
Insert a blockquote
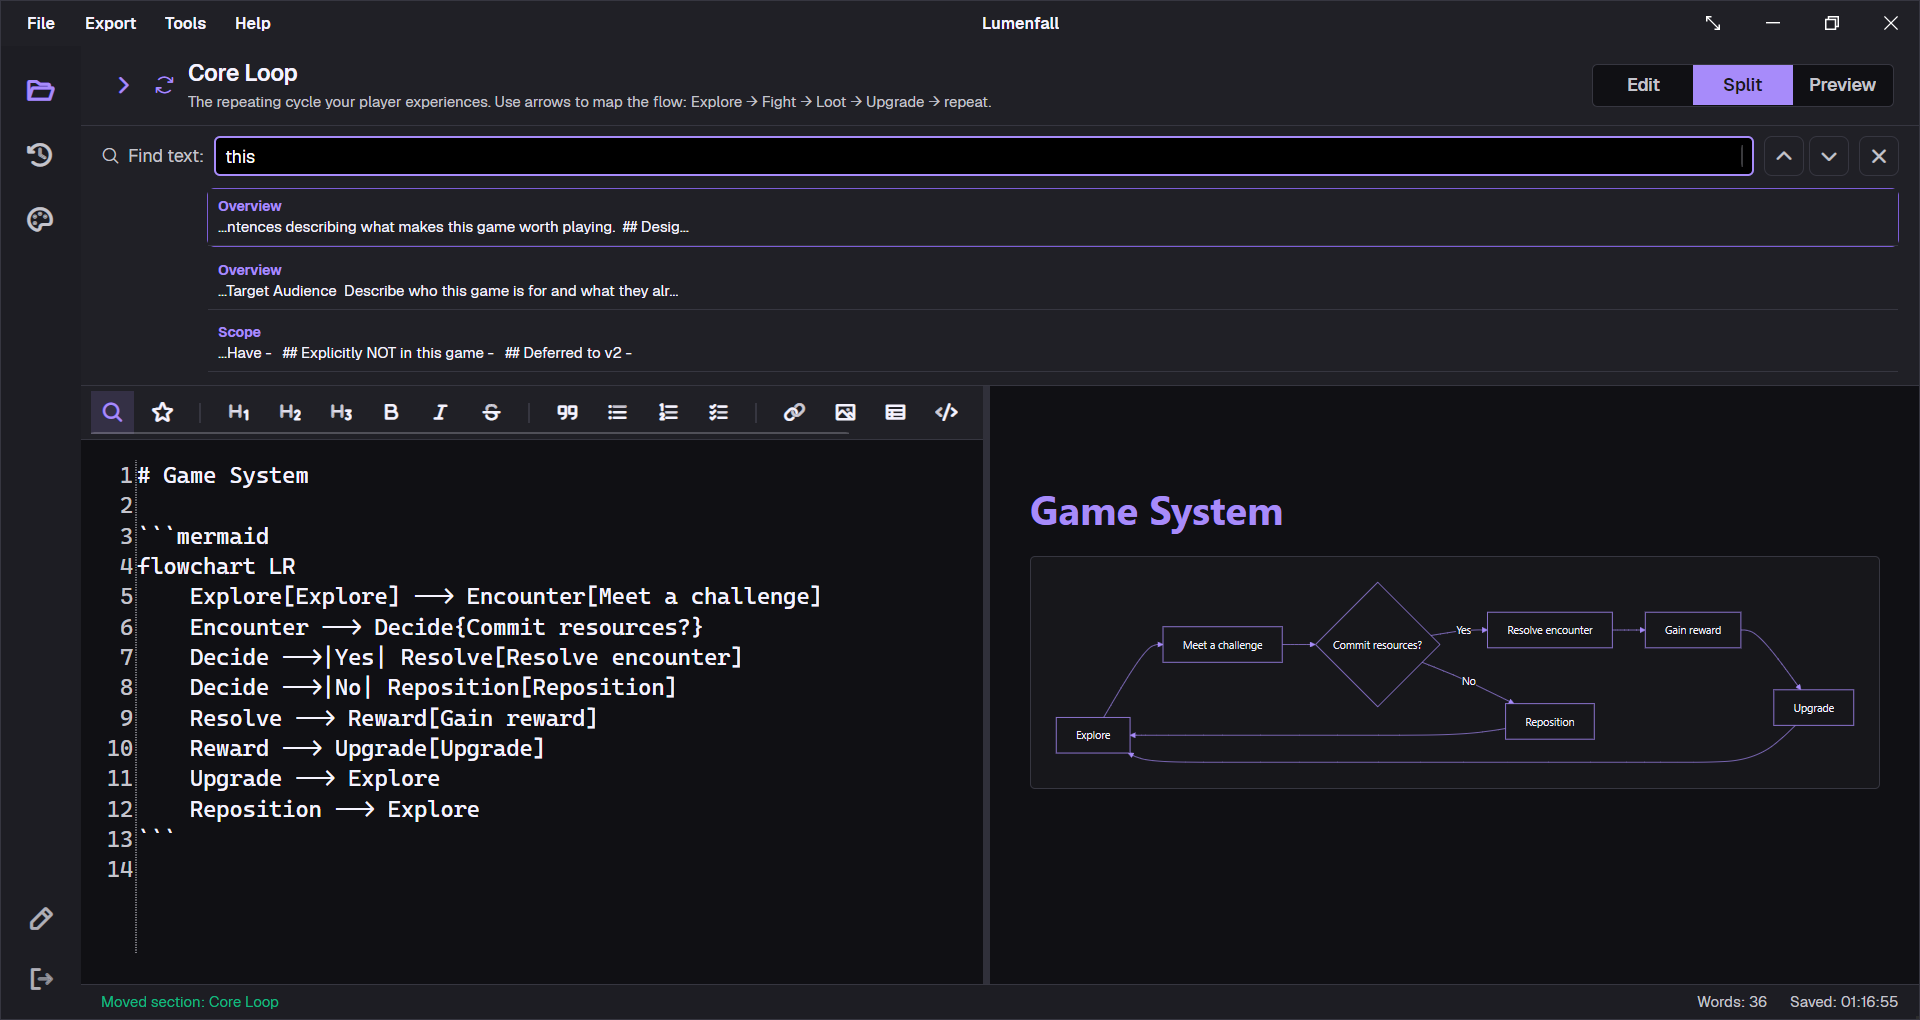[567, 412]
